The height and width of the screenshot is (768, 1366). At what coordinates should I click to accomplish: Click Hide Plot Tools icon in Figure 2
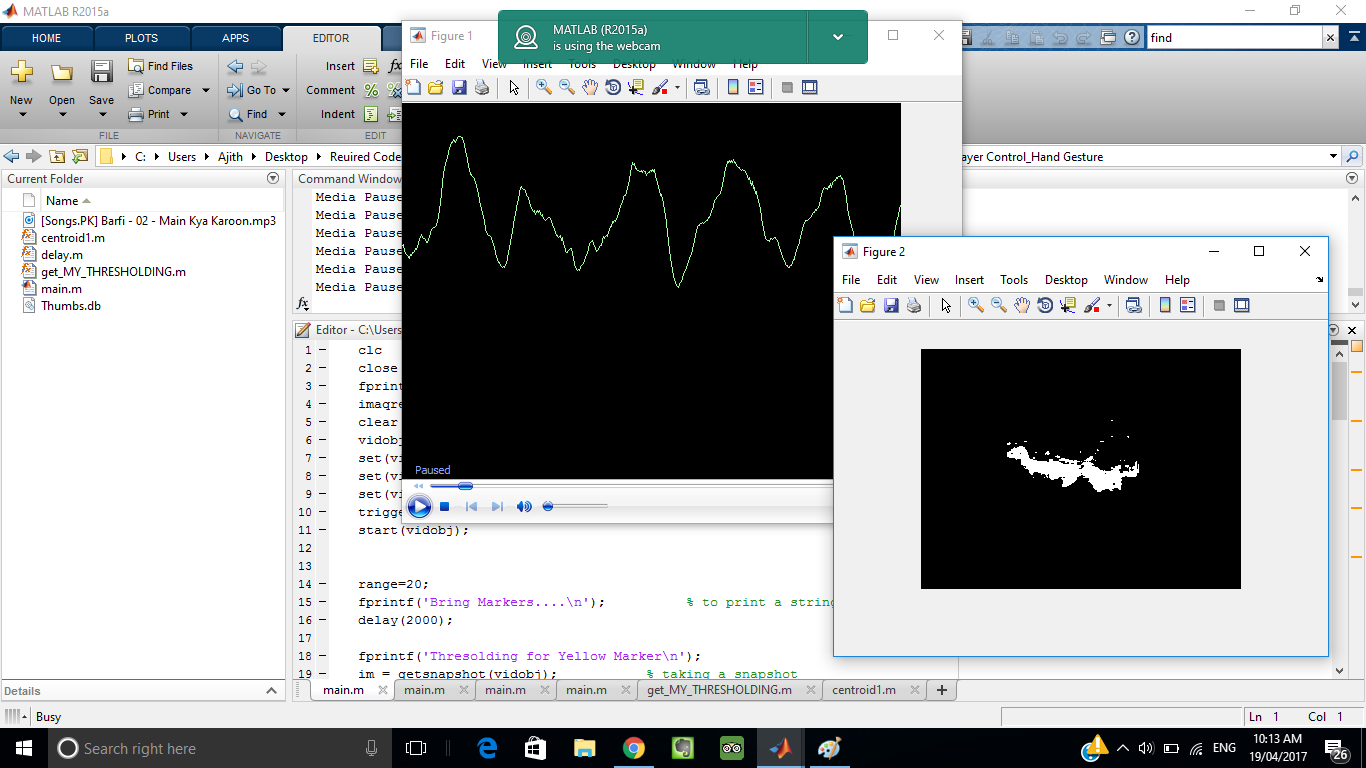(1219, 306)
